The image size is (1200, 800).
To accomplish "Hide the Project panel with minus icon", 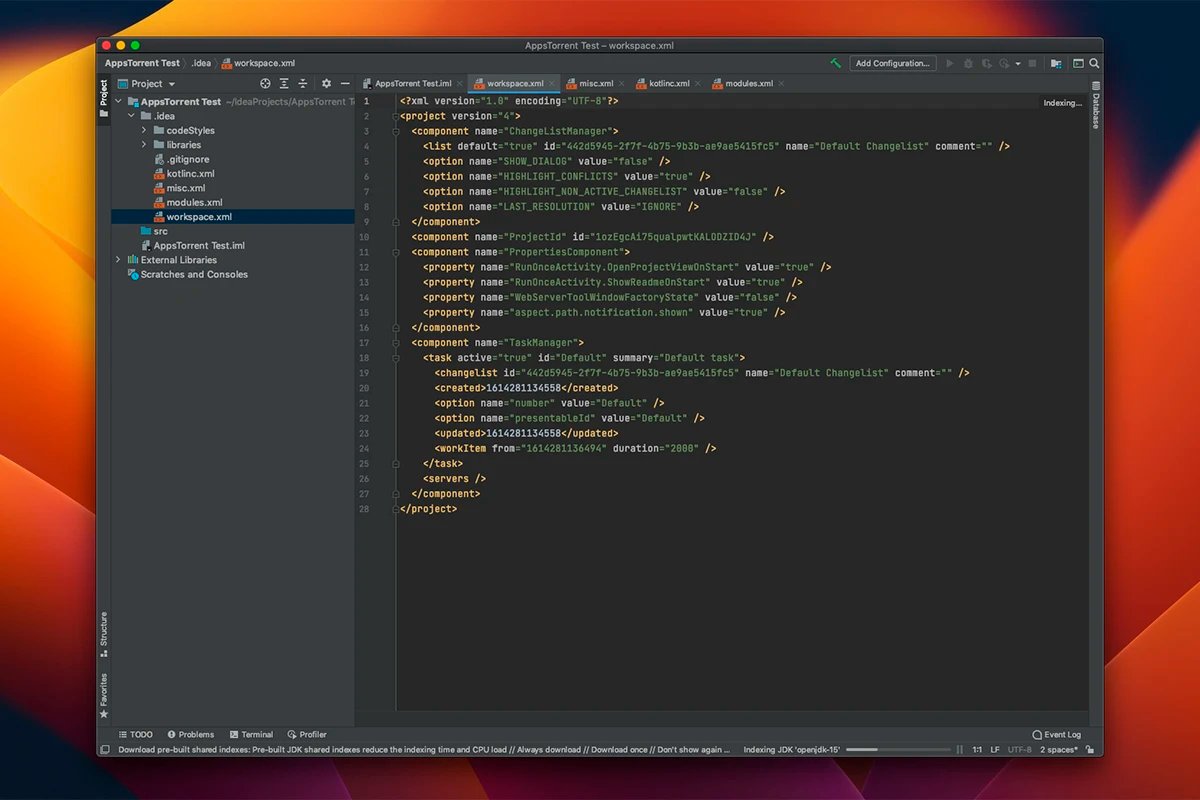I will tap(345, 84).
